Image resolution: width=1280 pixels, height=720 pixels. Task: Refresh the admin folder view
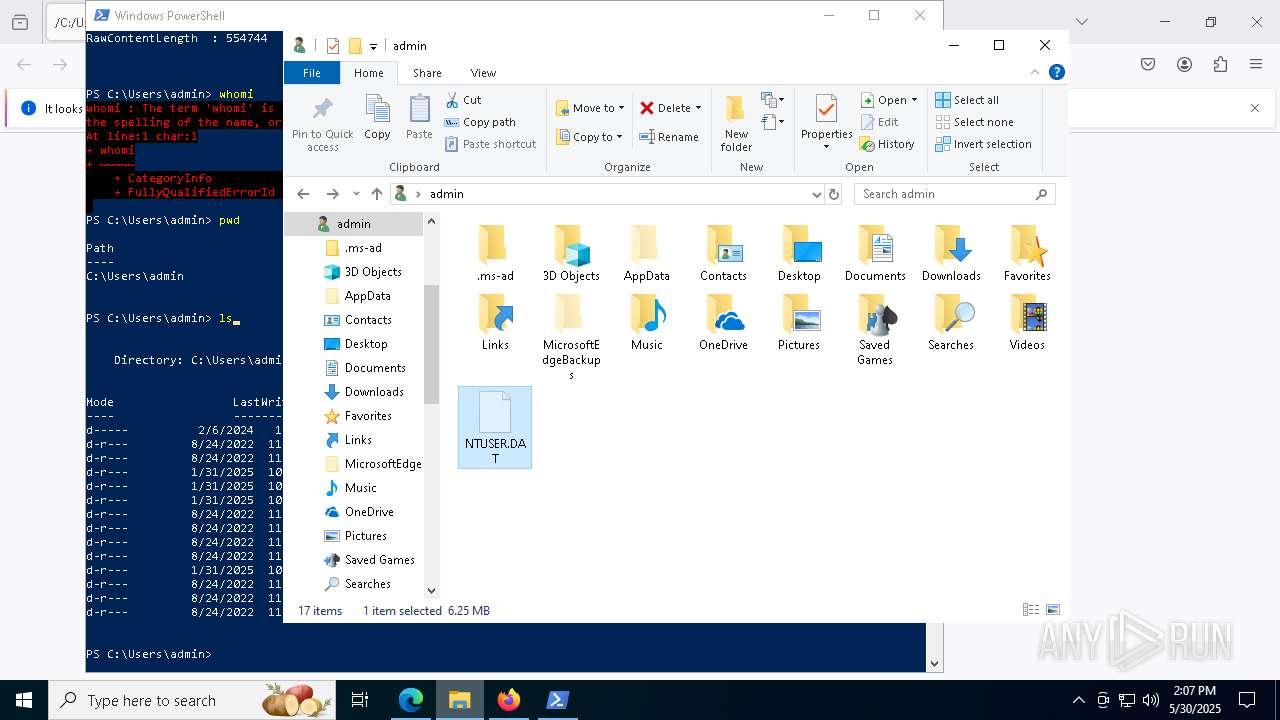[834, 194]
